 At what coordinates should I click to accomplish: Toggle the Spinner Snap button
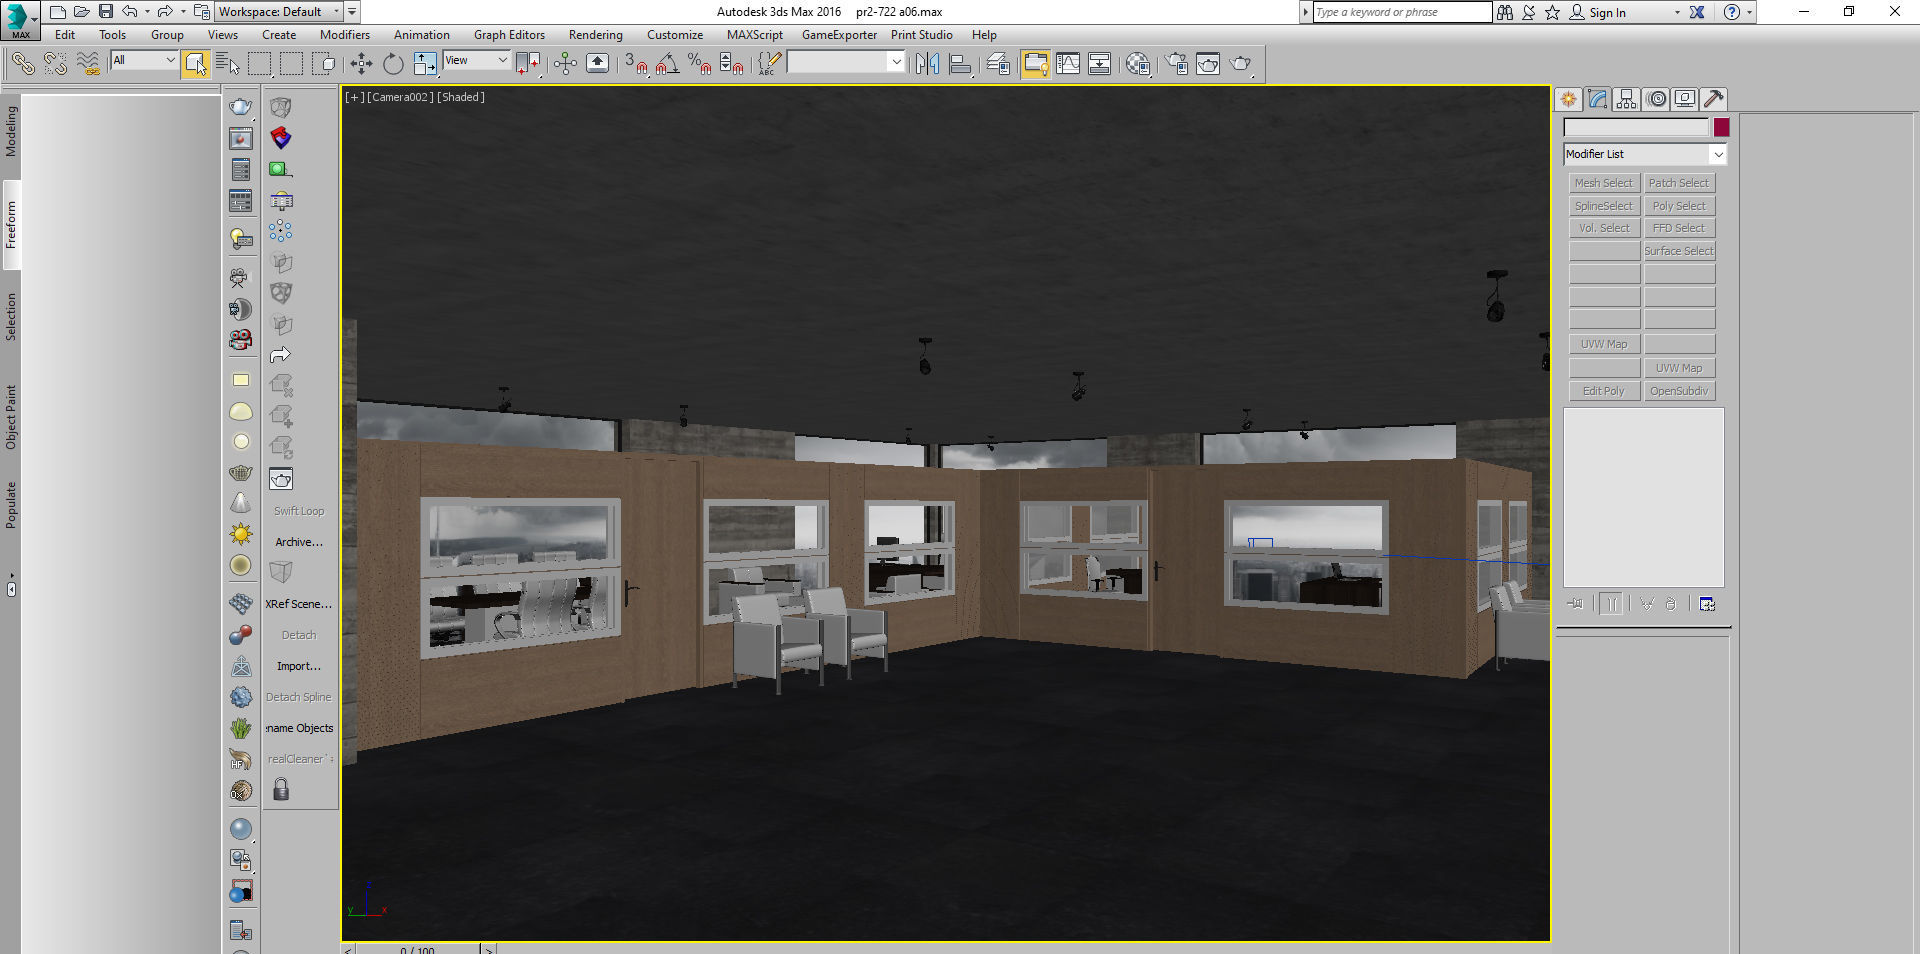point(732,64)
